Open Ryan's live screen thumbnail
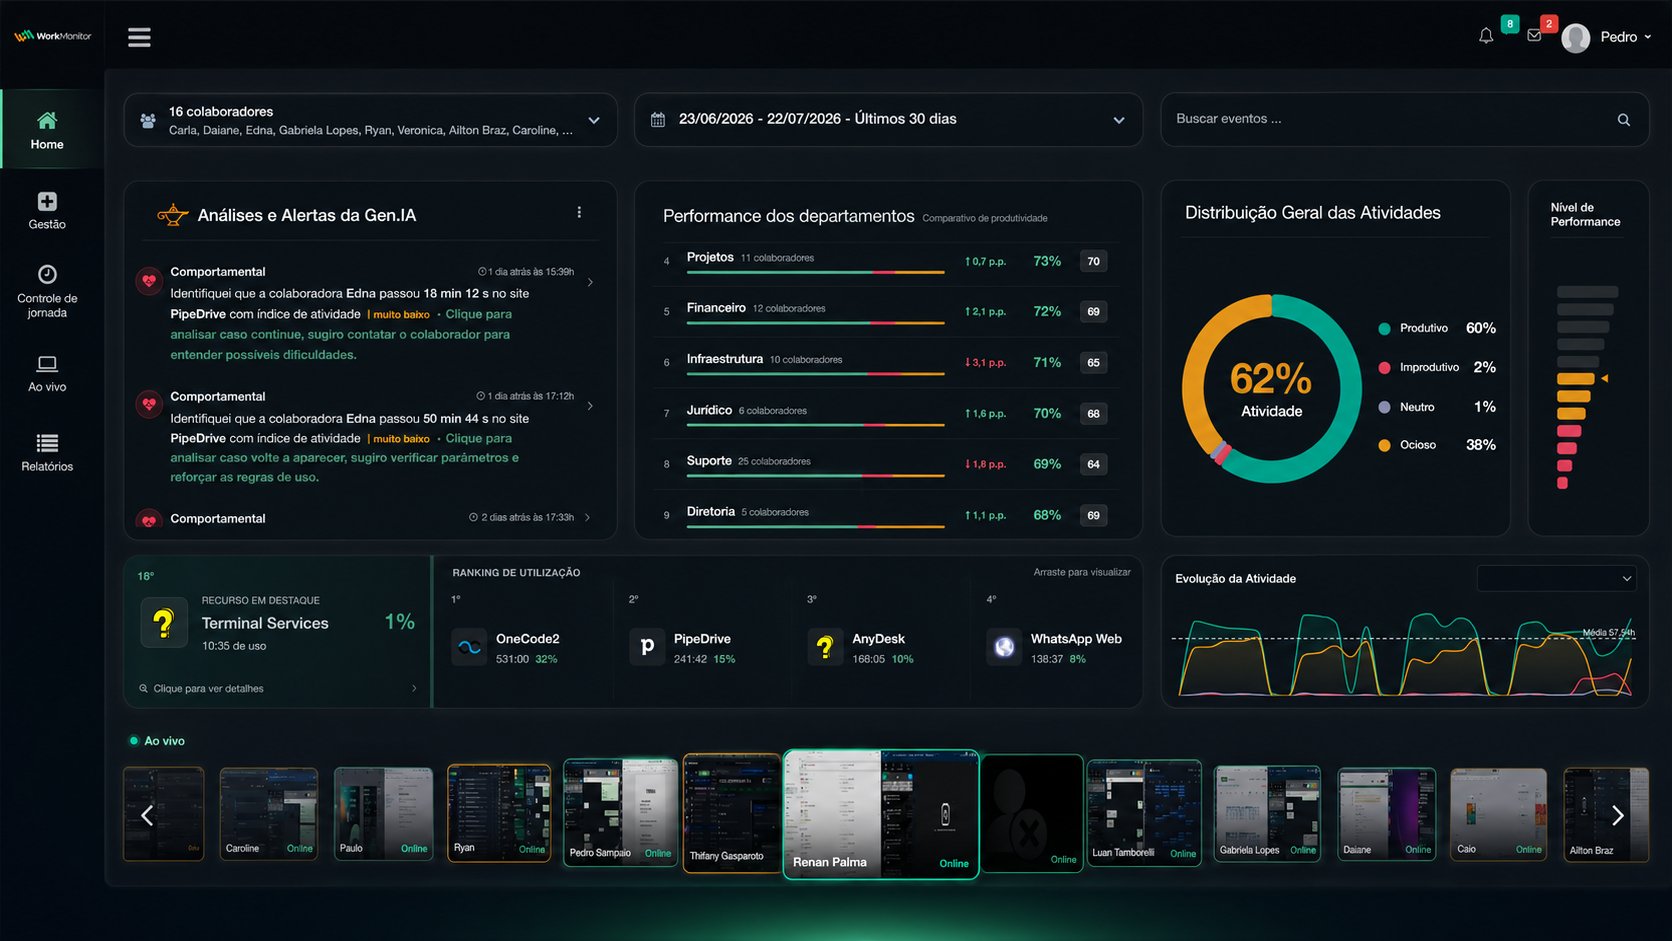Viewport: 1672px width, 941px height. [x=499, y=812]
